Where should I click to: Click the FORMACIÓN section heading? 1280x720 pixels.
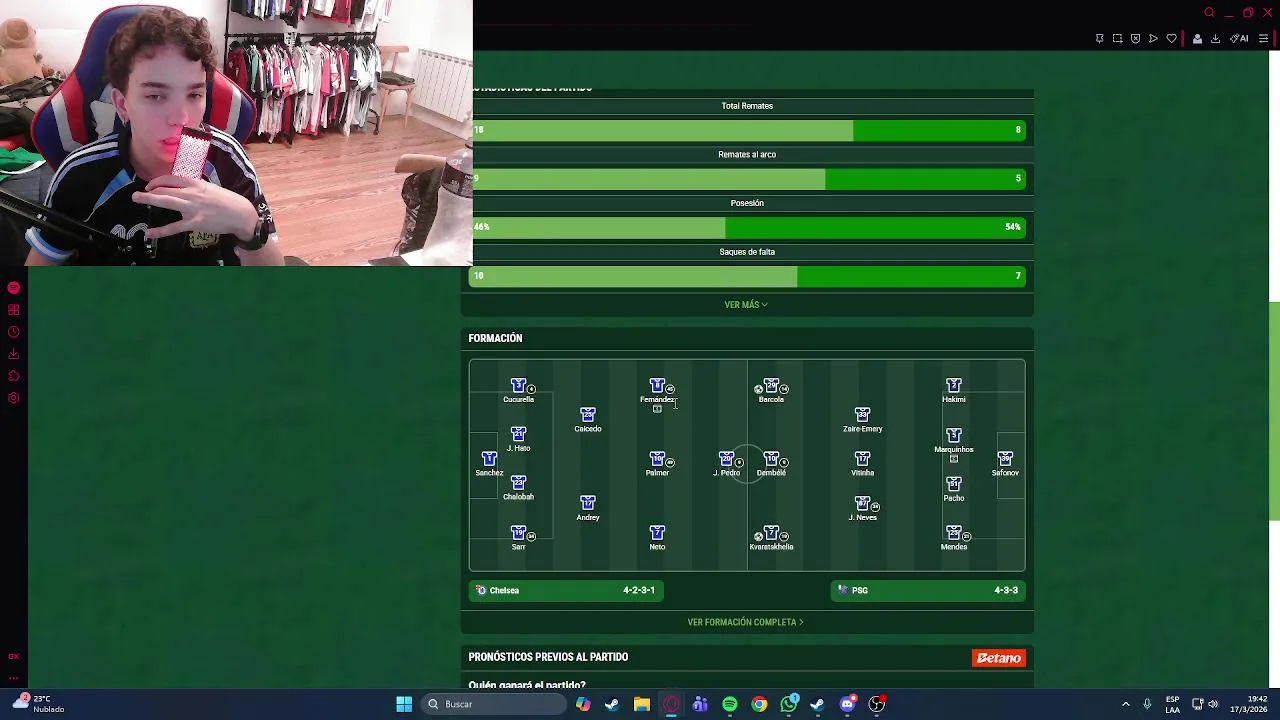tap(496, 338)
